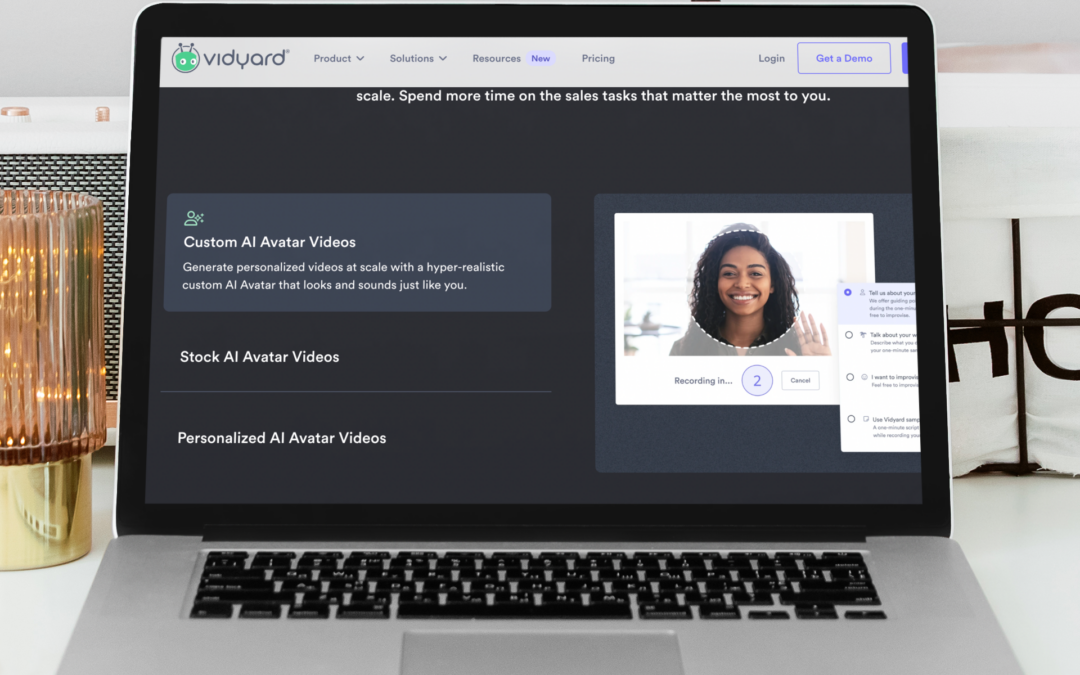Go to the Pricing page
Viewport: 1080px width, 675px height.
tap(598, 59)
